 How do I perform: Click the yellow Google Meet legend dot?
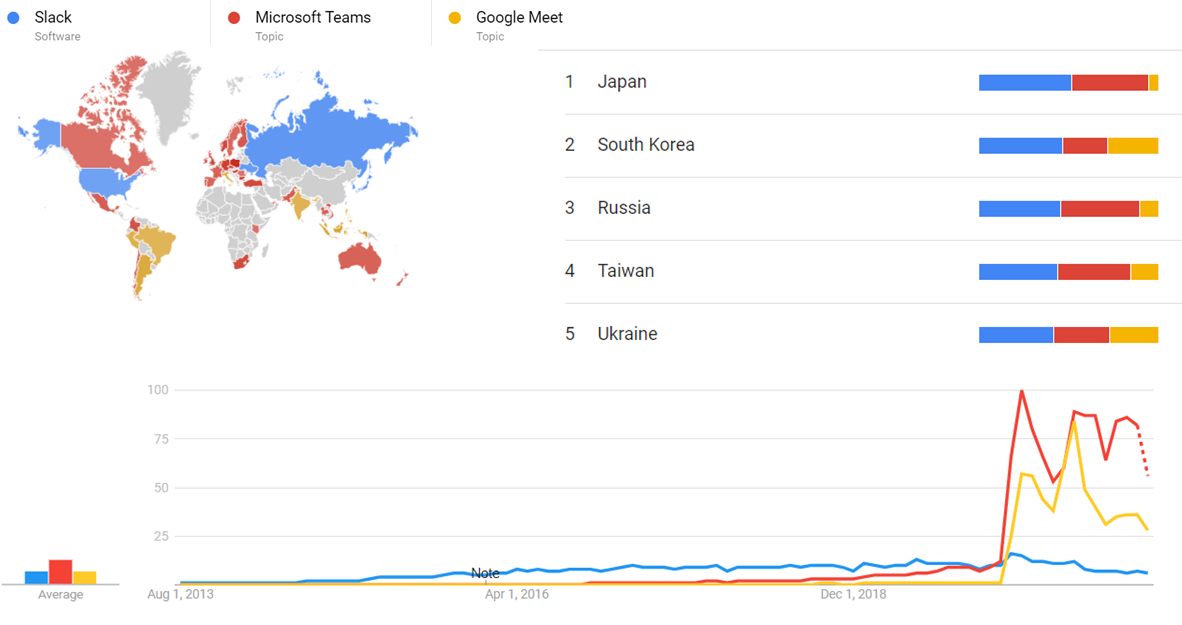click(x=455, y=18)
